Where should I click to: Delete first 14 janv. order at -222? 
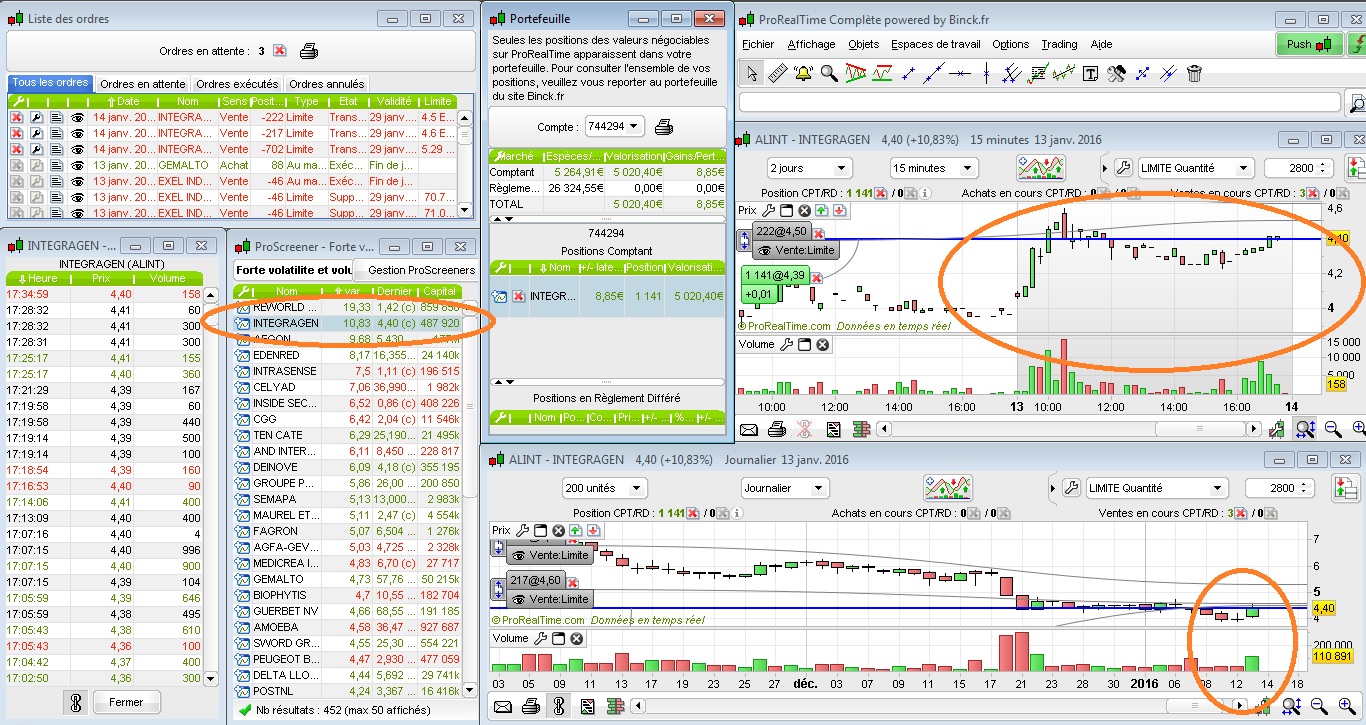17,117
